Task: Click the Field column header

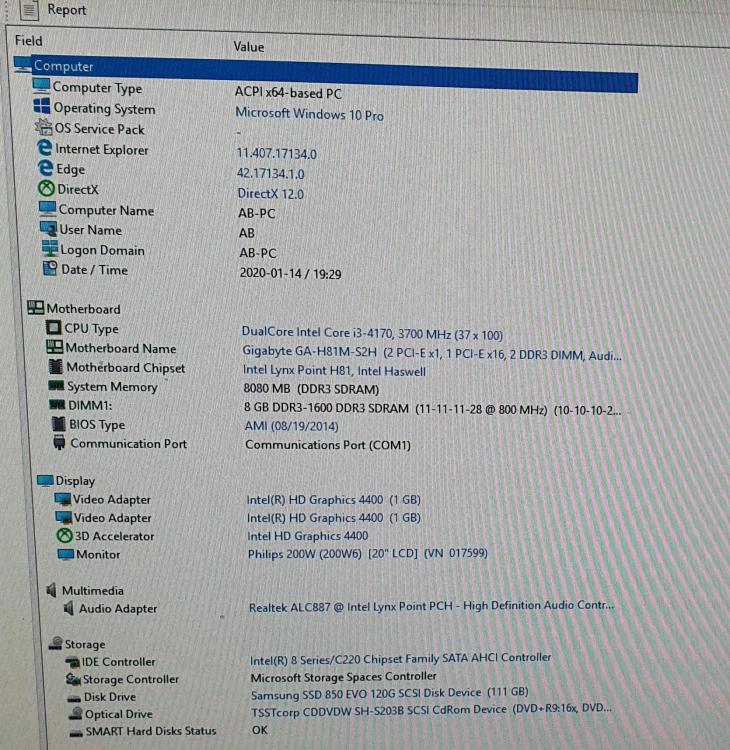Action: pyautogui.click(x=29, y=41)
